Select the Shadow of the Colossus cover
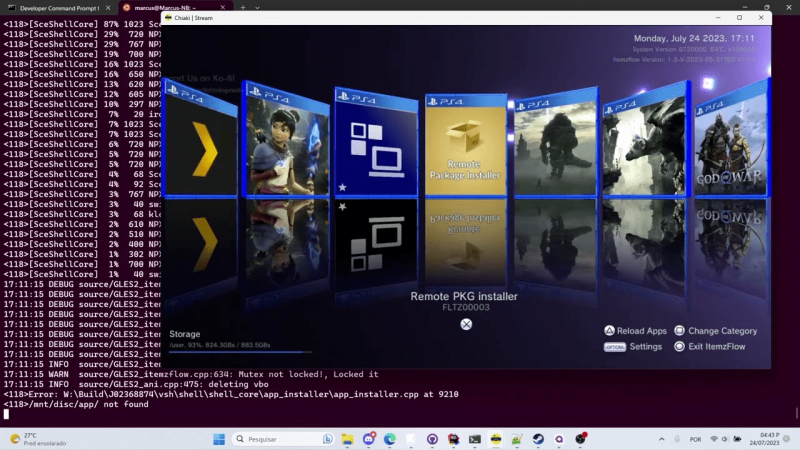The width and height of the screenshot is (800, 450). tap(555, 142)
